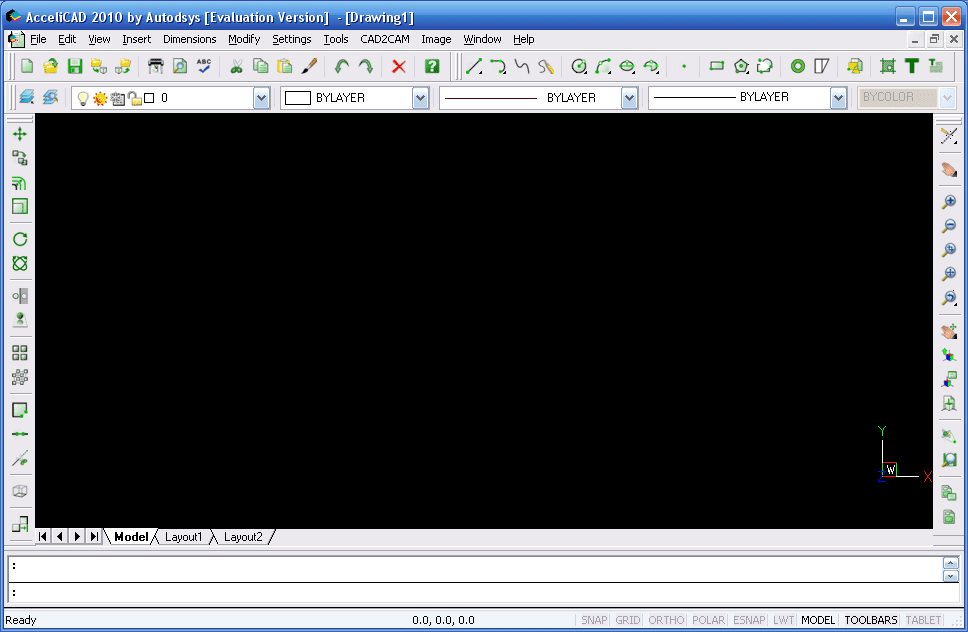Run the ABC spell check icon
The image size is (968, 632).
coord(204,66)
